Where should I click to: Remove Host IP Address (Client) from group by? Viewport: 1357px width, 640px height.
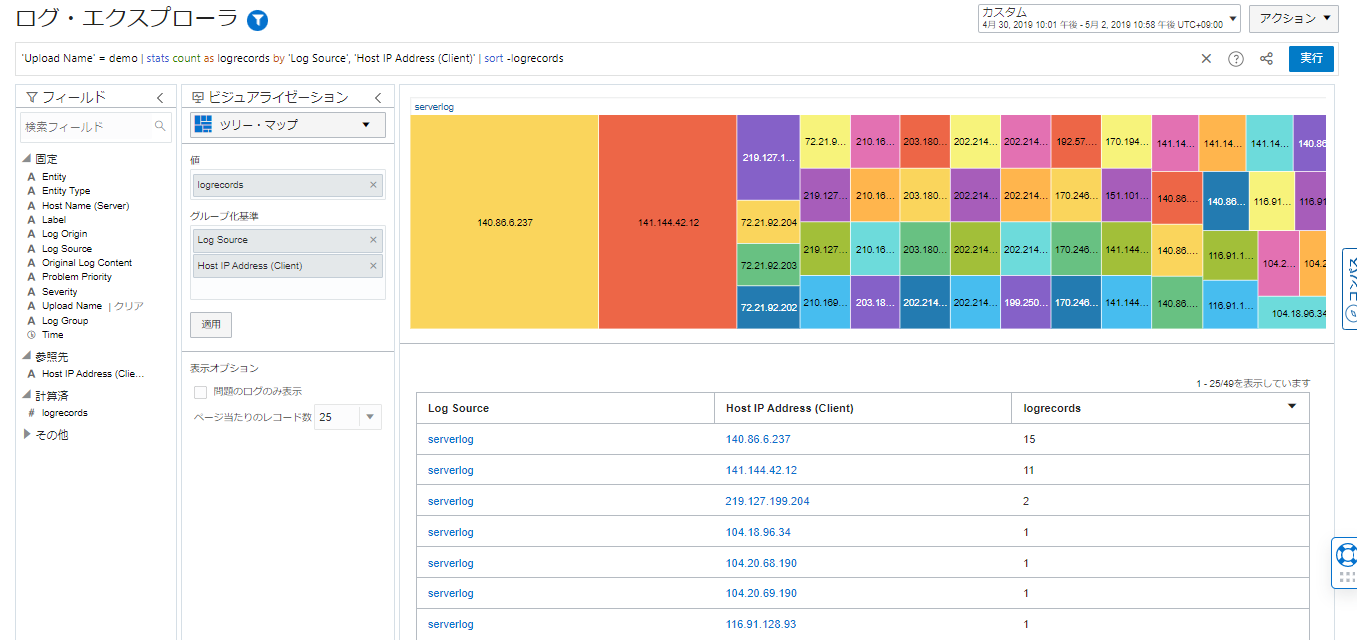pyautogui.click(x=373, y=266)
